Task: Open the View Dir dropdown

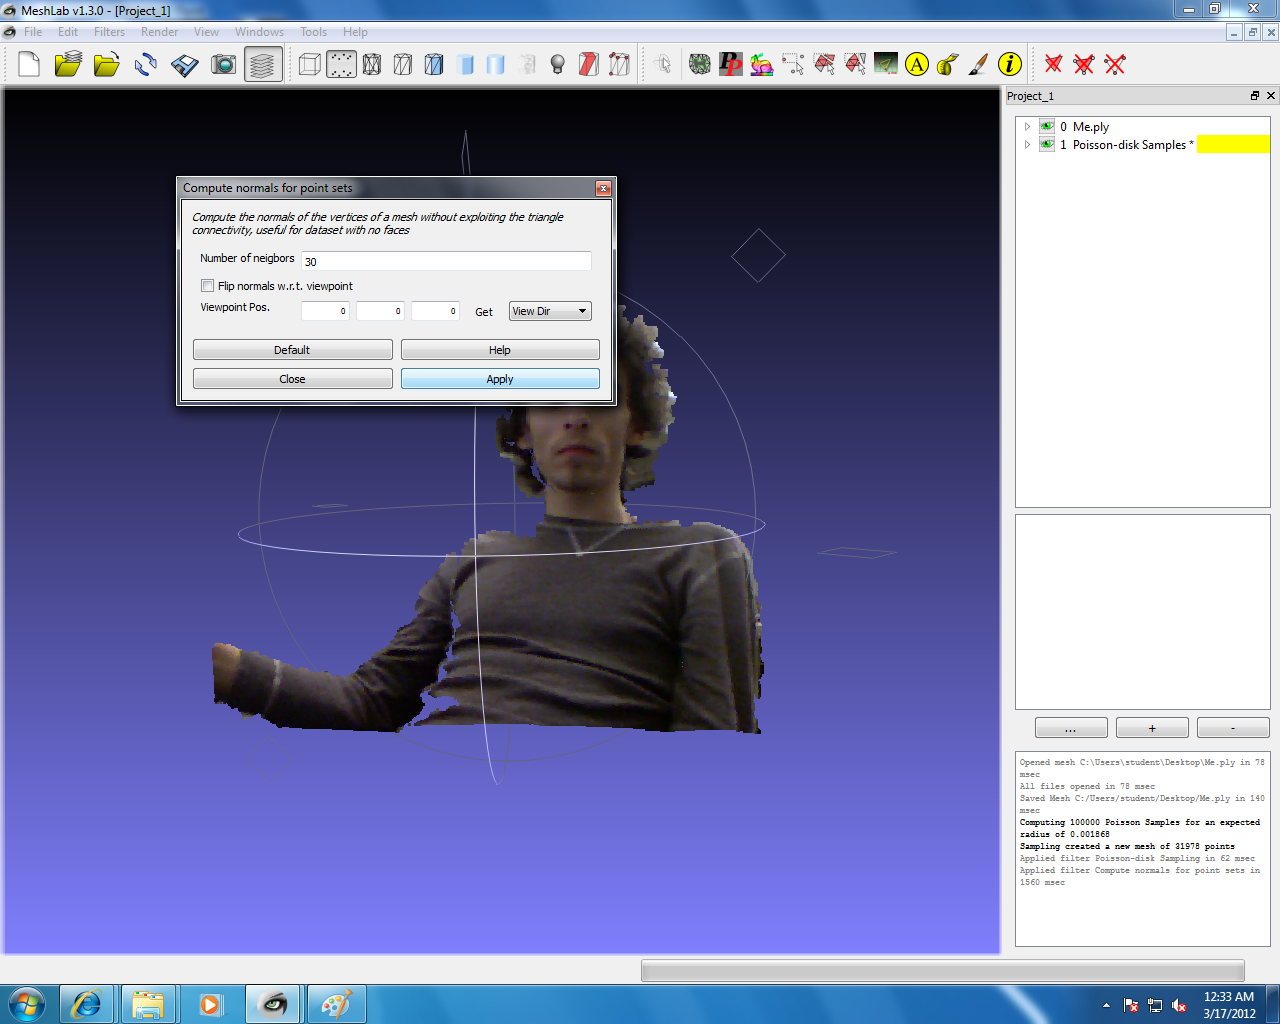Action: coord(550,311)
